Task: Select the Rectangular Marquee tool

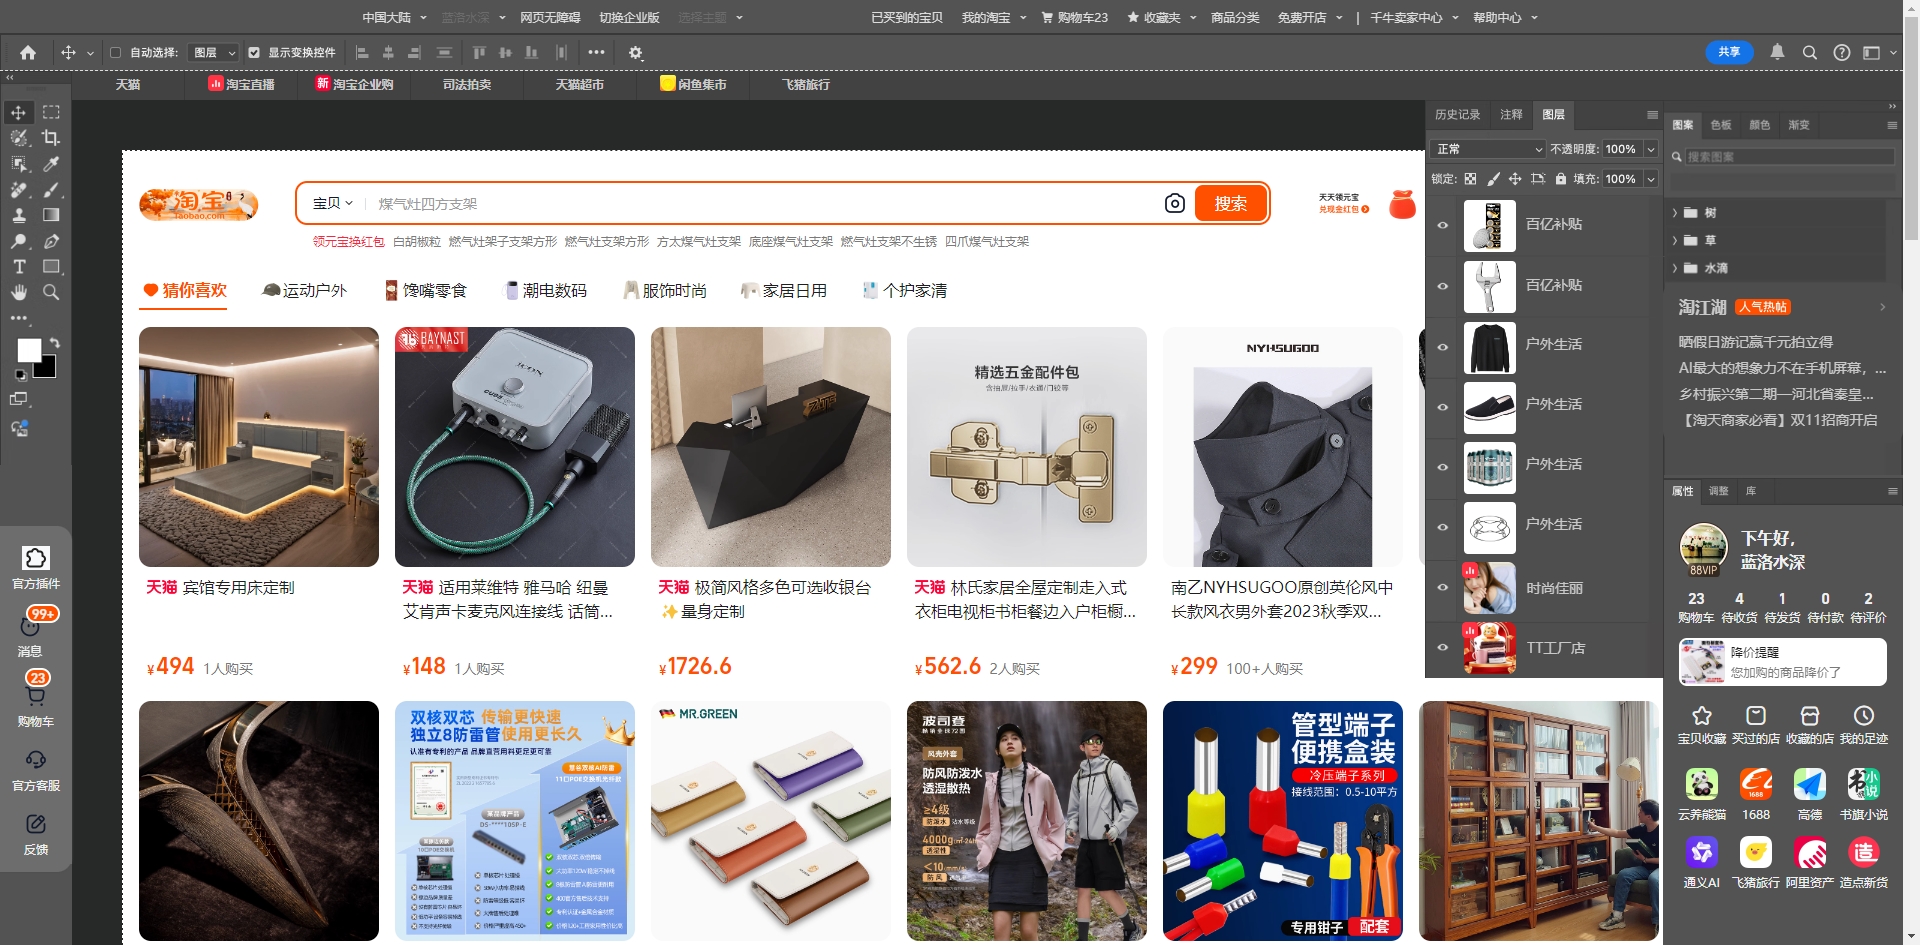Action: pyautogui.click(x=51, y=113)
